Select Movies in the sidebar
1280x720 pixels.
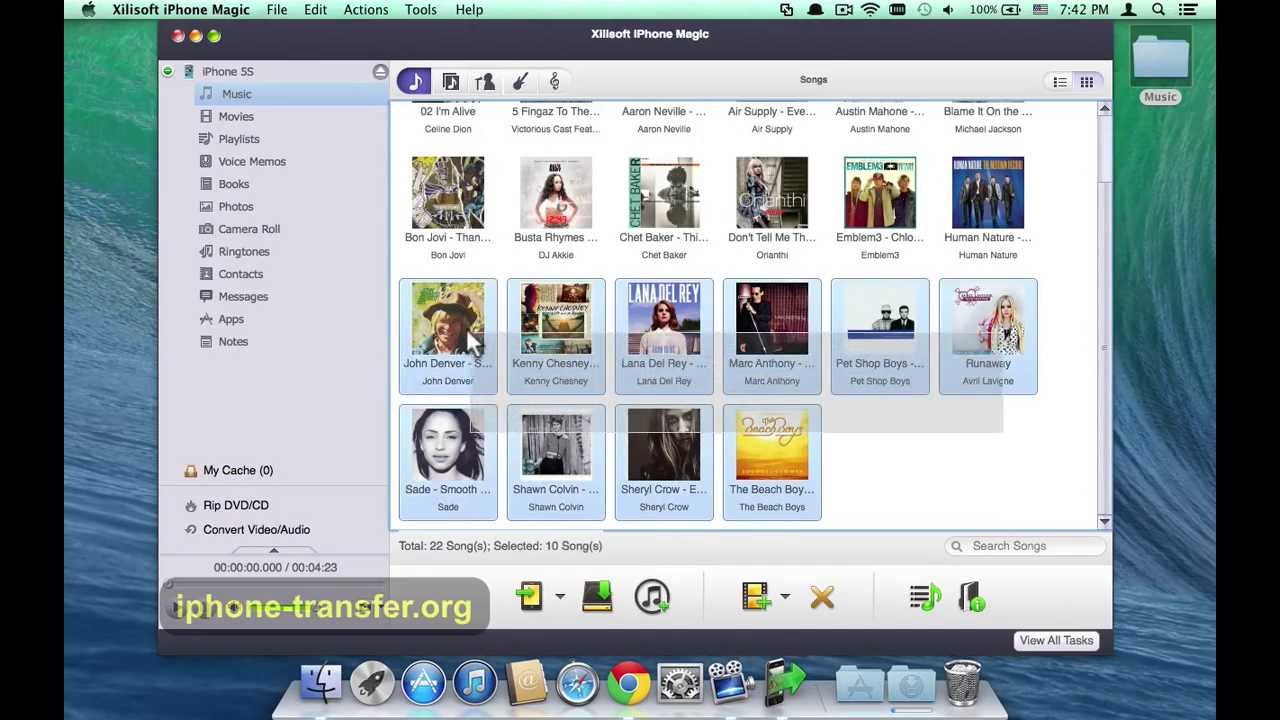coord(236,117)
